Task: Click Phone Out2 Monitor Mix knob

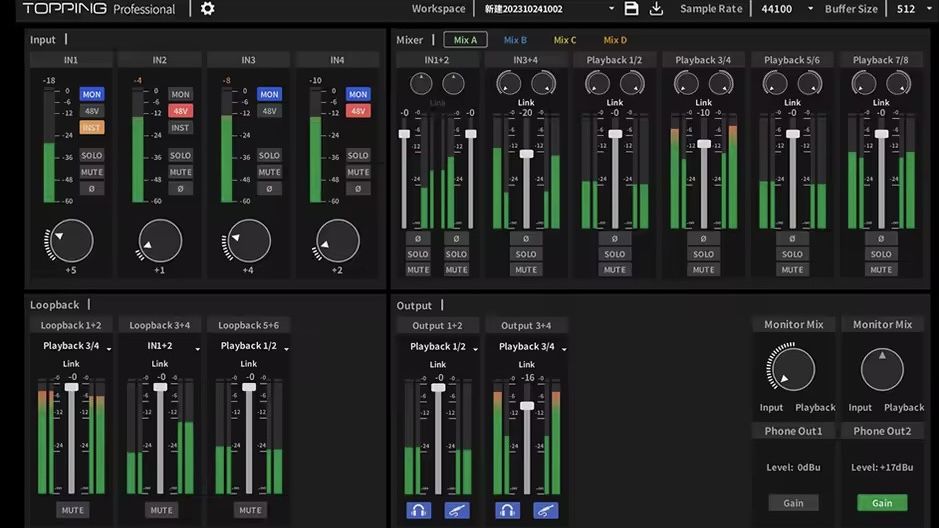Action: click(882, 369)
